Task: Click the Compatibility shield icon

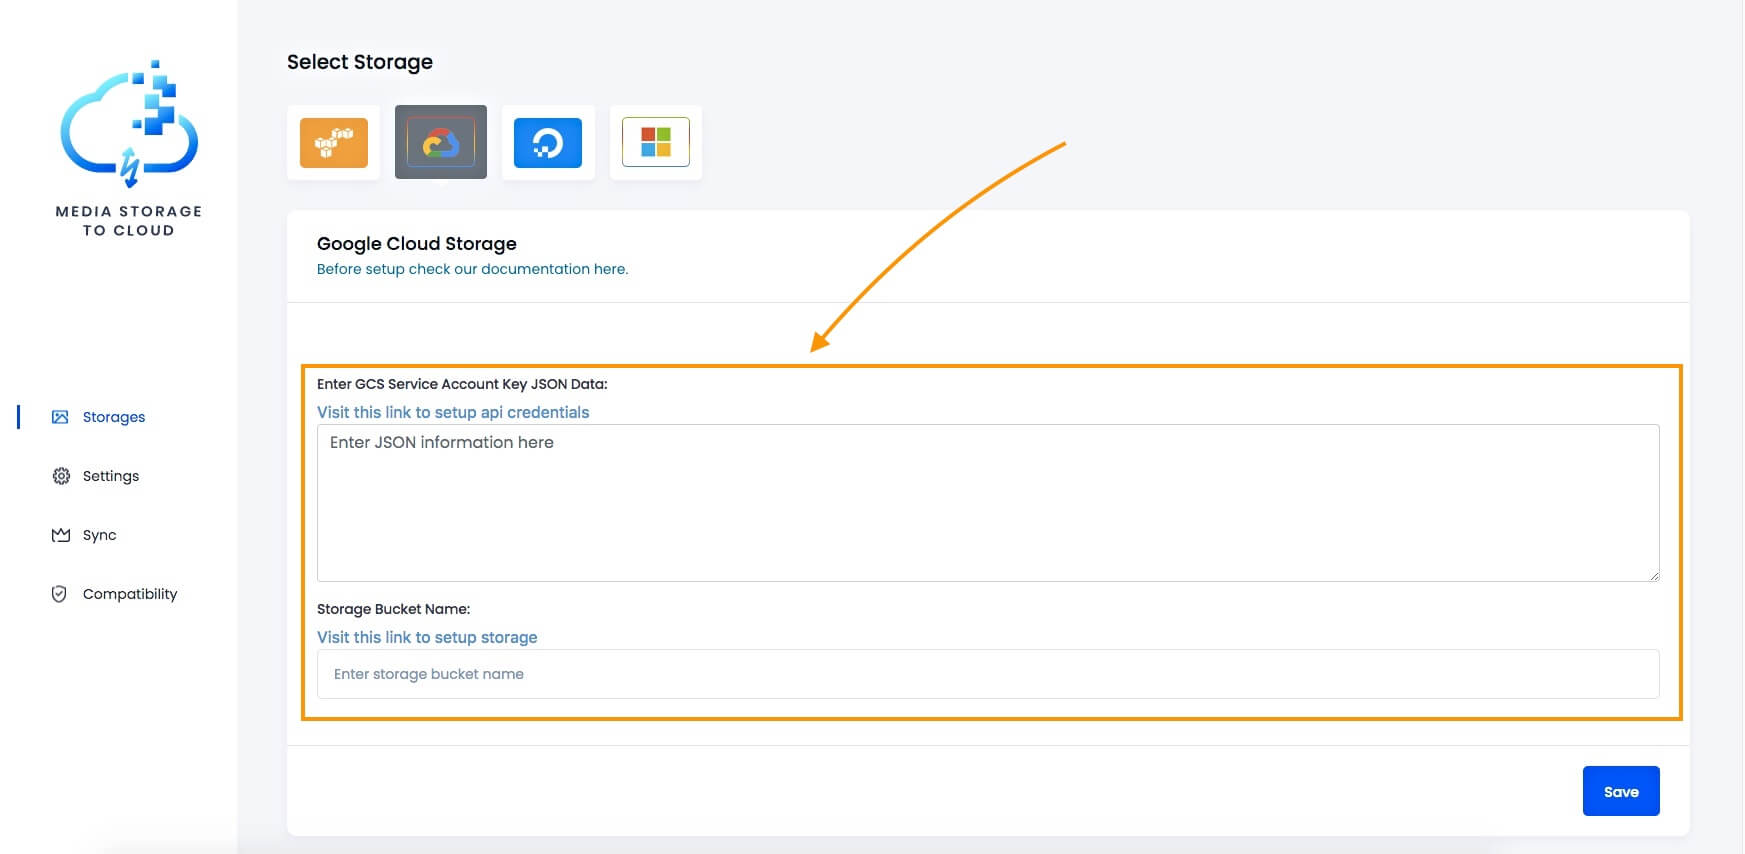Action: (x=60, y=594)
